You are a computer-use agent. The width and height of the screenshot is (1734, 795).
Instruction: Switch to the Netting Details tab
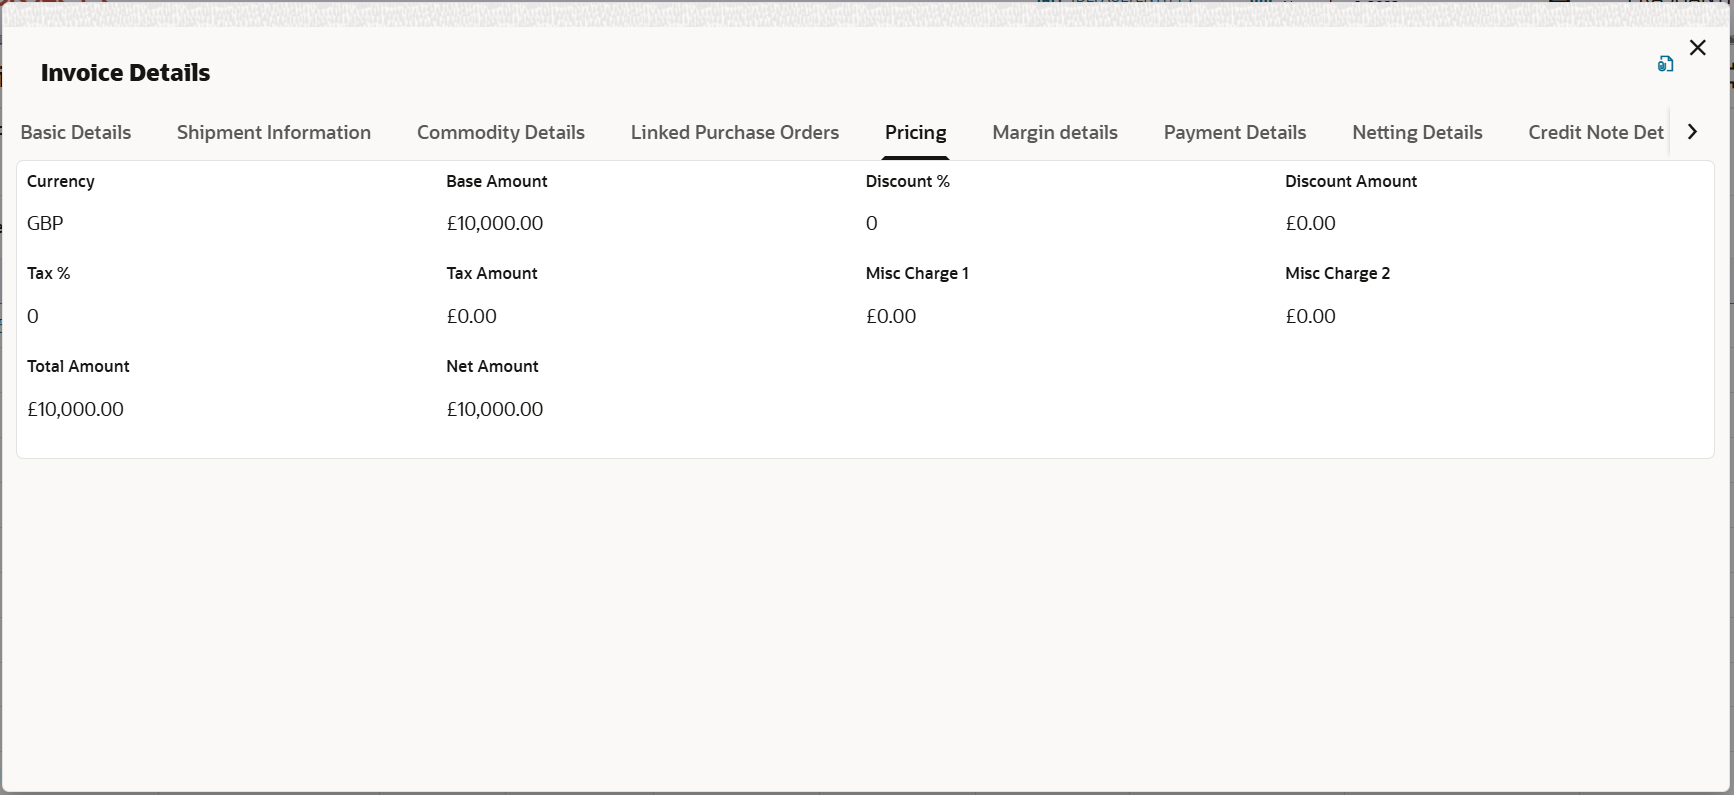tap(1417, 133)
